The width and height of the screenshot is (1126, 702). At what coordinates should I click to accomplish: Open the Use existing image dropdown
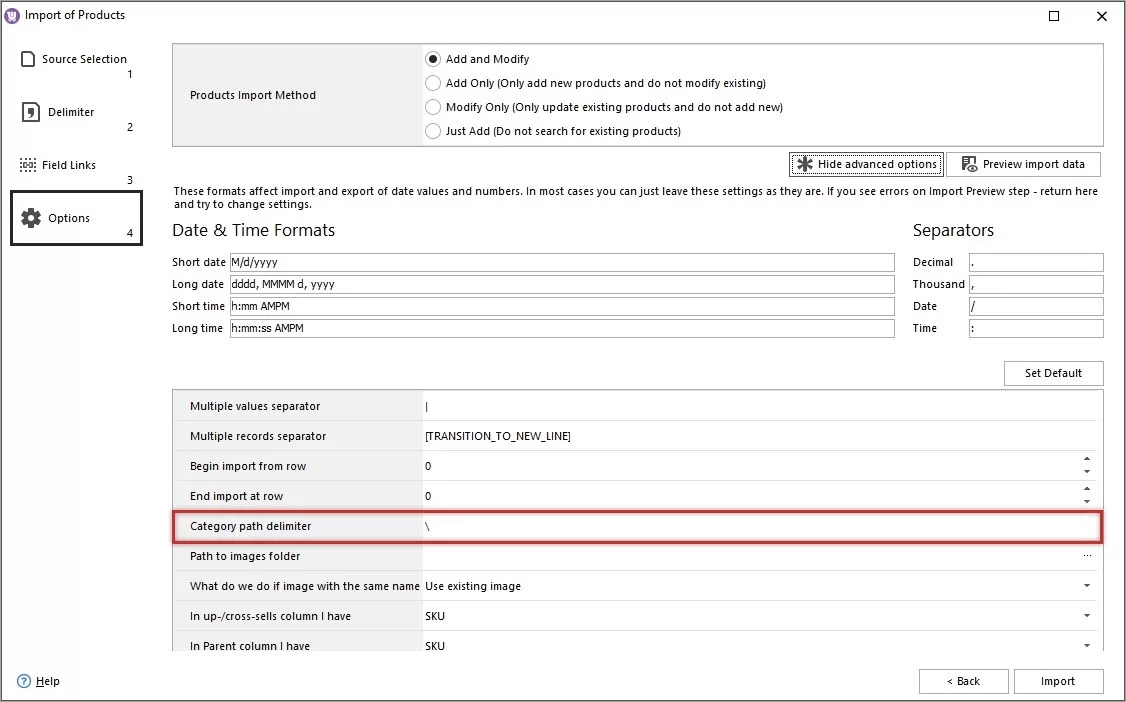click(x=1086, y=586)
